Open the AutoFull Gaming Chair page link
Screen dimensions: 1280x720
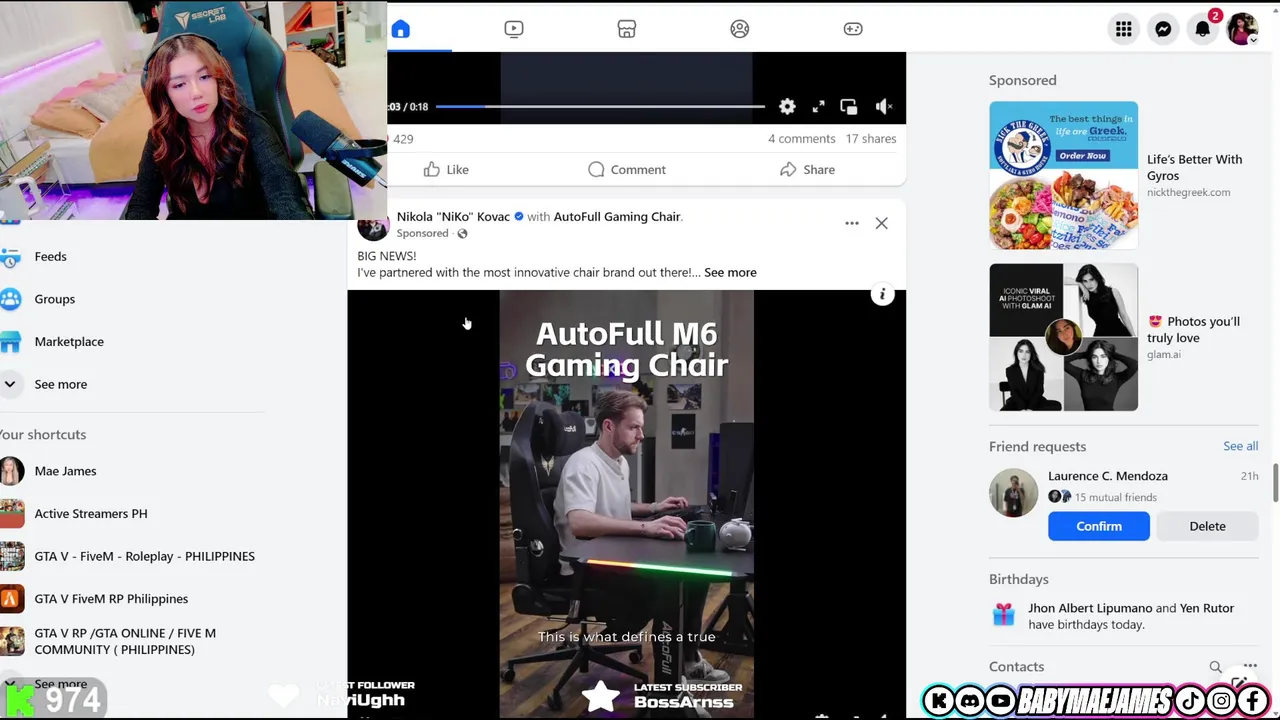click(x=617, y=216)
